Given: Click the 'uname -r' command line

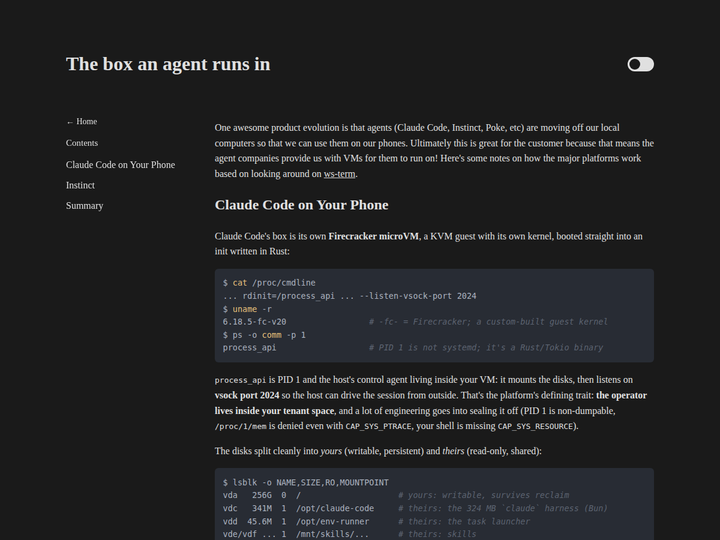Looking at the screenshot, I should coord(247,309).
